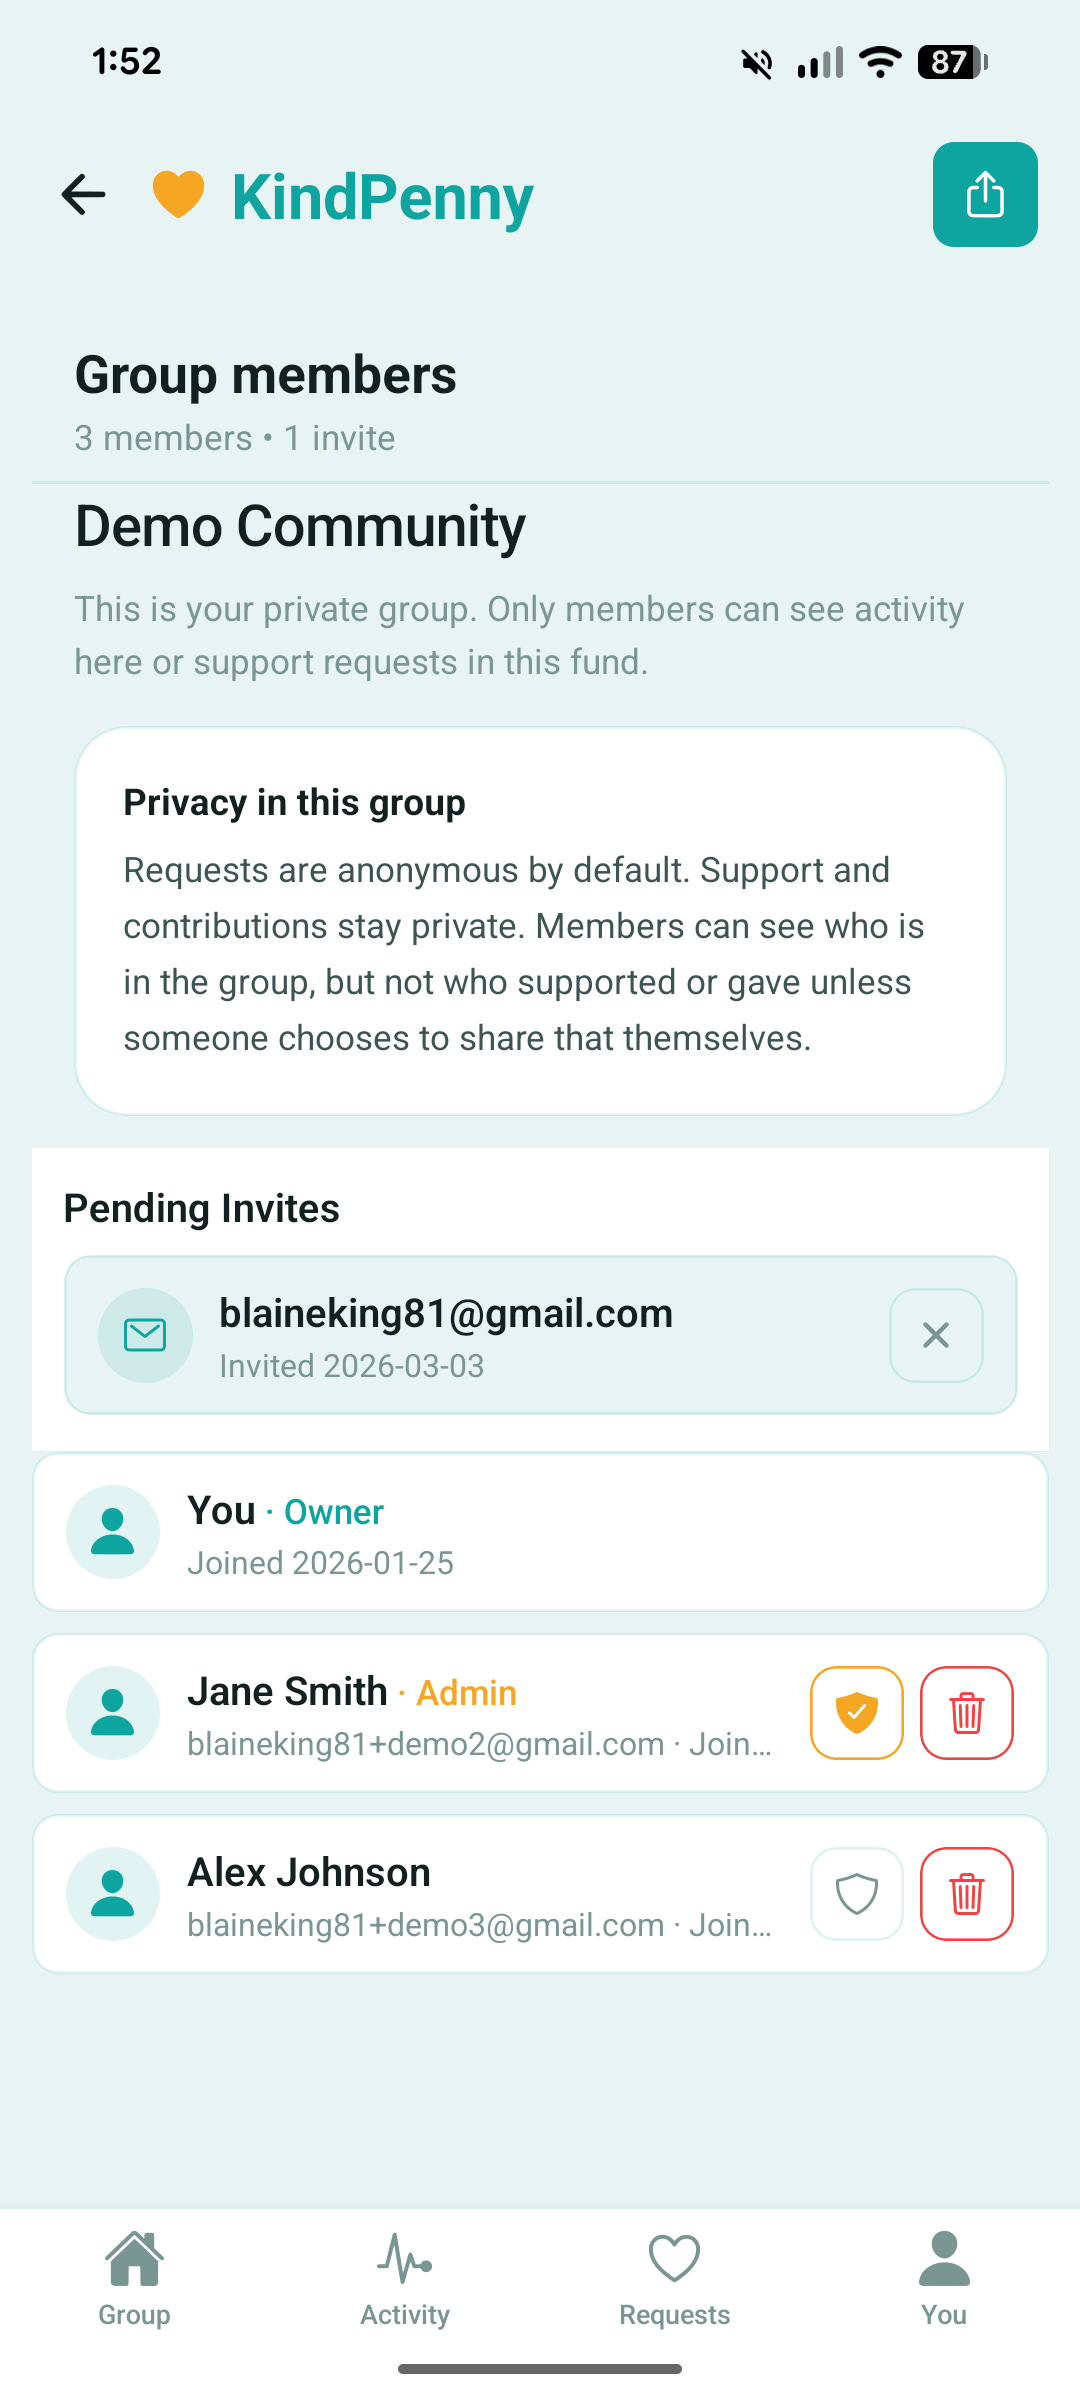This screenshot has width=1080, height=2400.
Task: Tap the KindPenny title text
Action: (382, 197)
